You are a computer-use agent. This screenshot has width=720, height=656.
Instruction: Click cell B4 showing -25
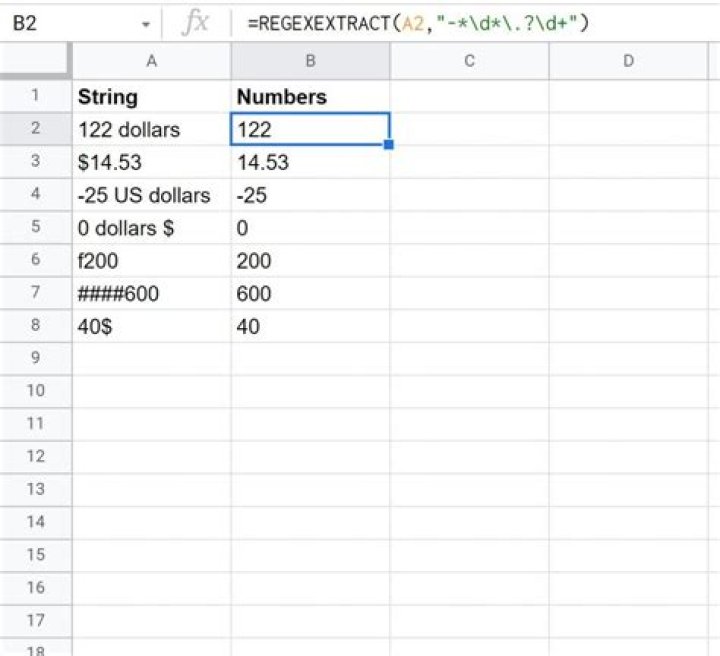(x=310, y=195)
